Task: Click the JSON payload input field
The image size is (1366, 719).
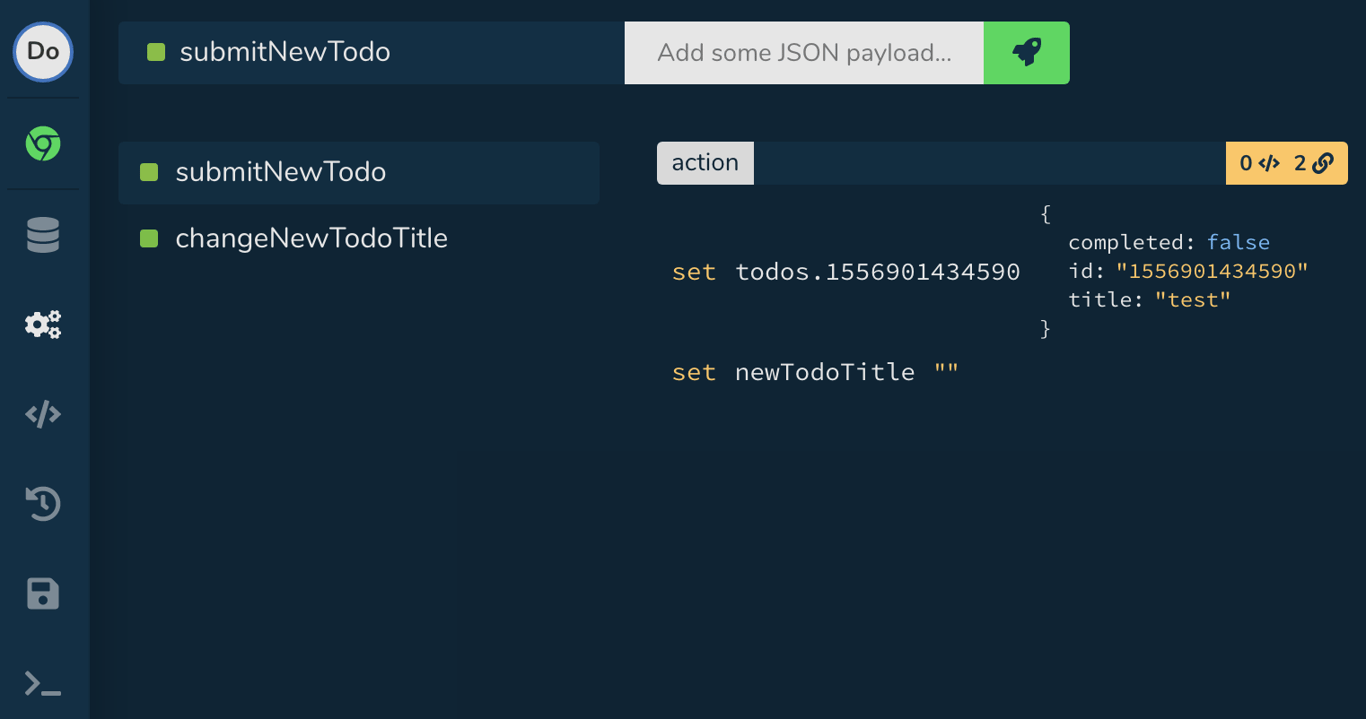Action: (x=804, y=52)
